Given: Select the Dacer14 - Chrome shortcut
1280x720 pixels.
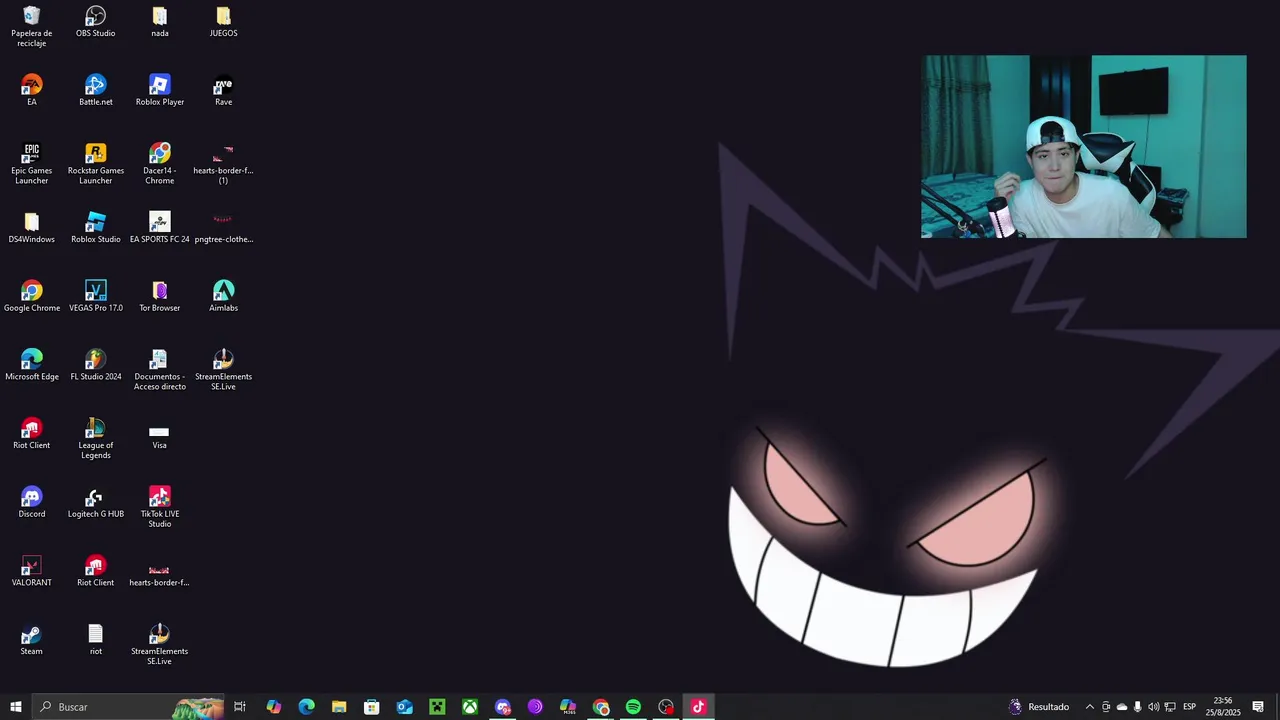Looking at the screenshot, I should (160, 163).
